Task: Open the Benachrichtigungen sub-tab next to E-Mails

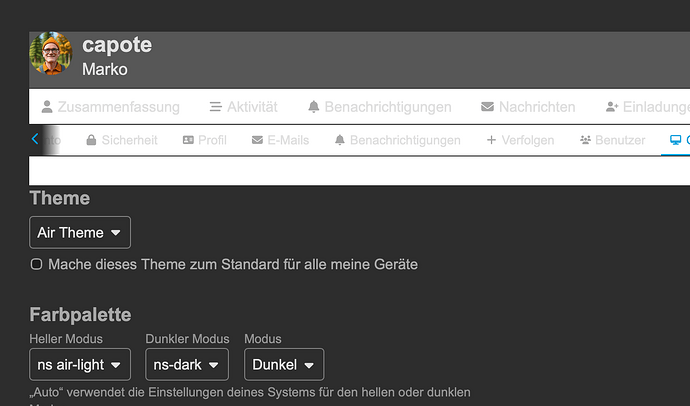Action: coord(397,140)
